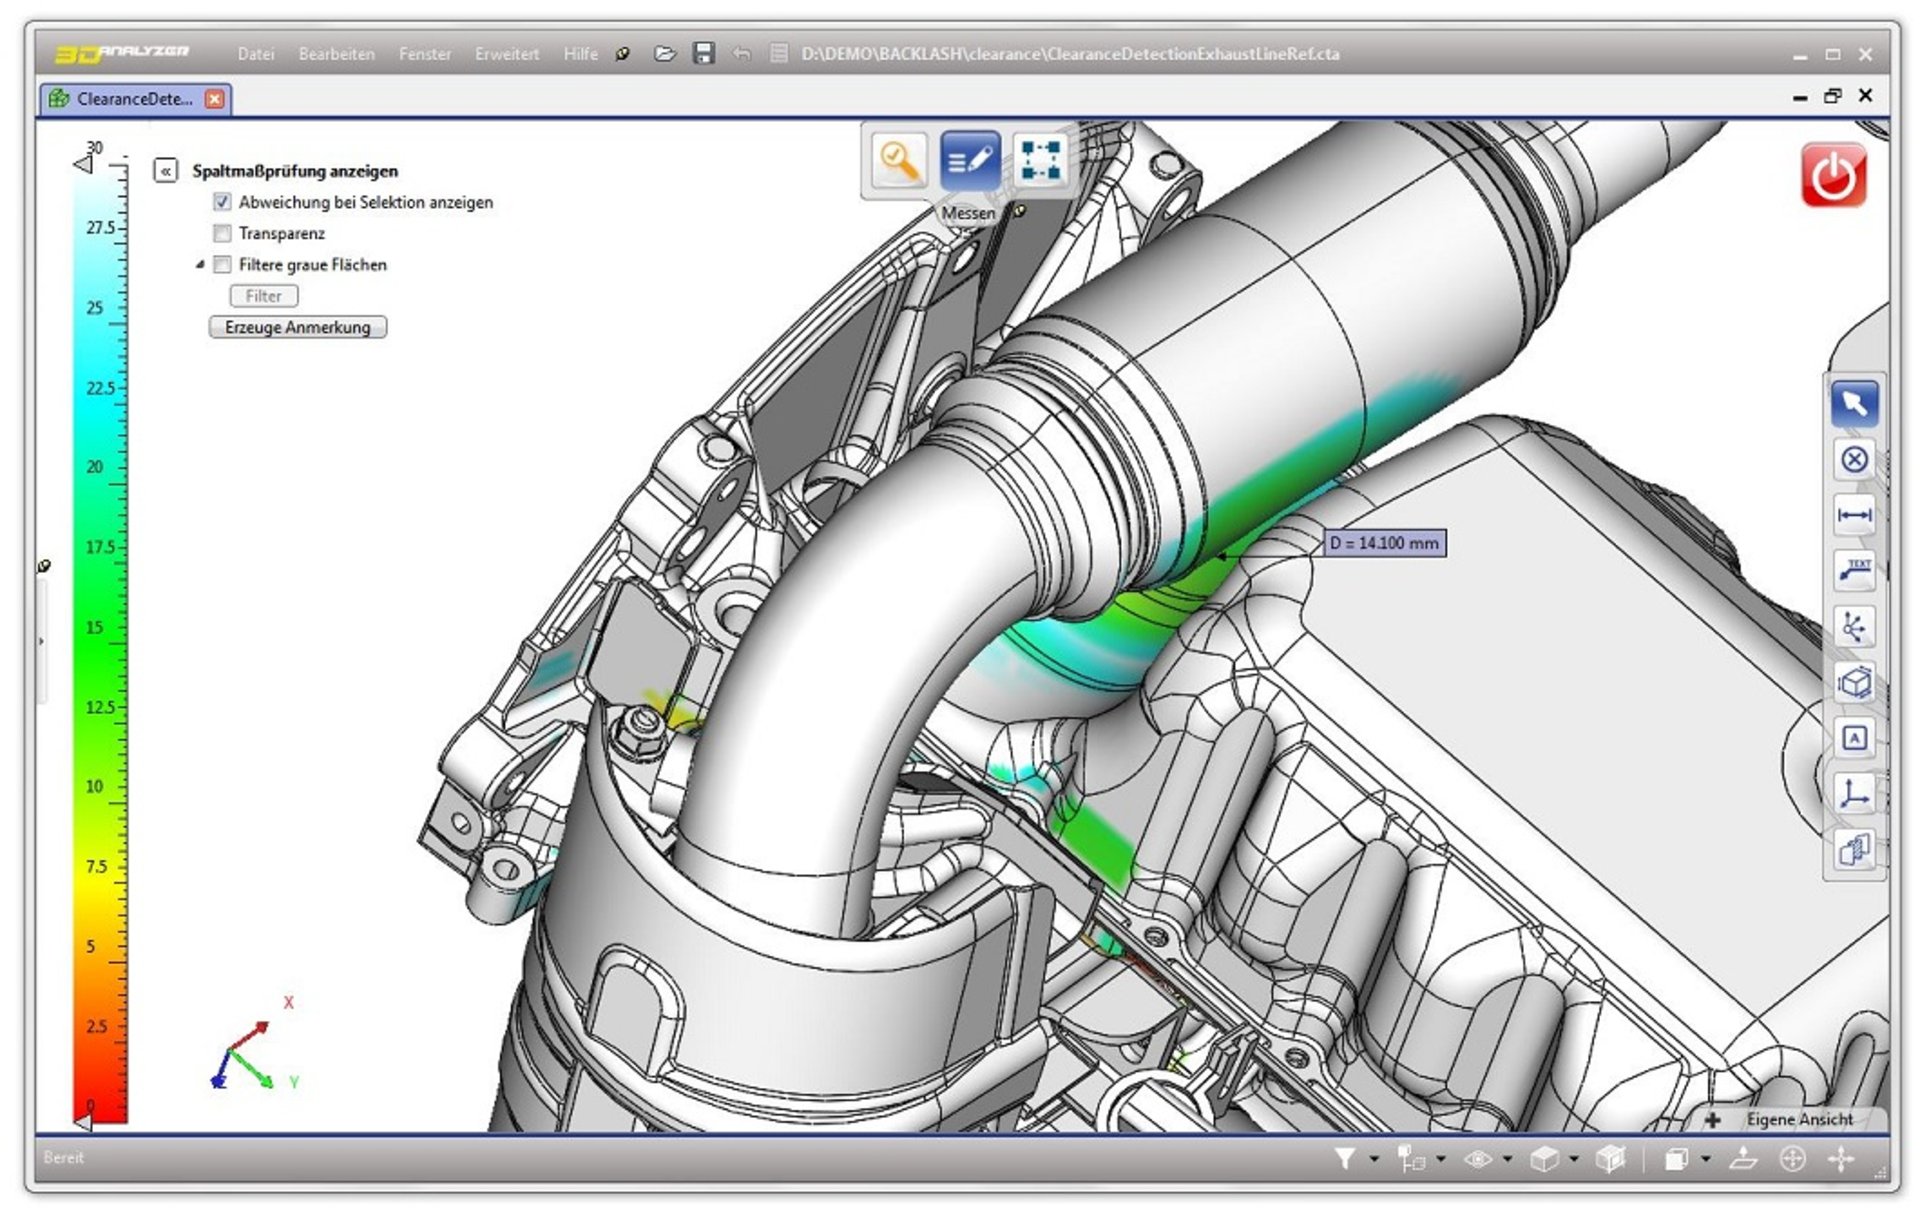Collapse the Filtere graue Flächen expander triangle

pos(200,264)
